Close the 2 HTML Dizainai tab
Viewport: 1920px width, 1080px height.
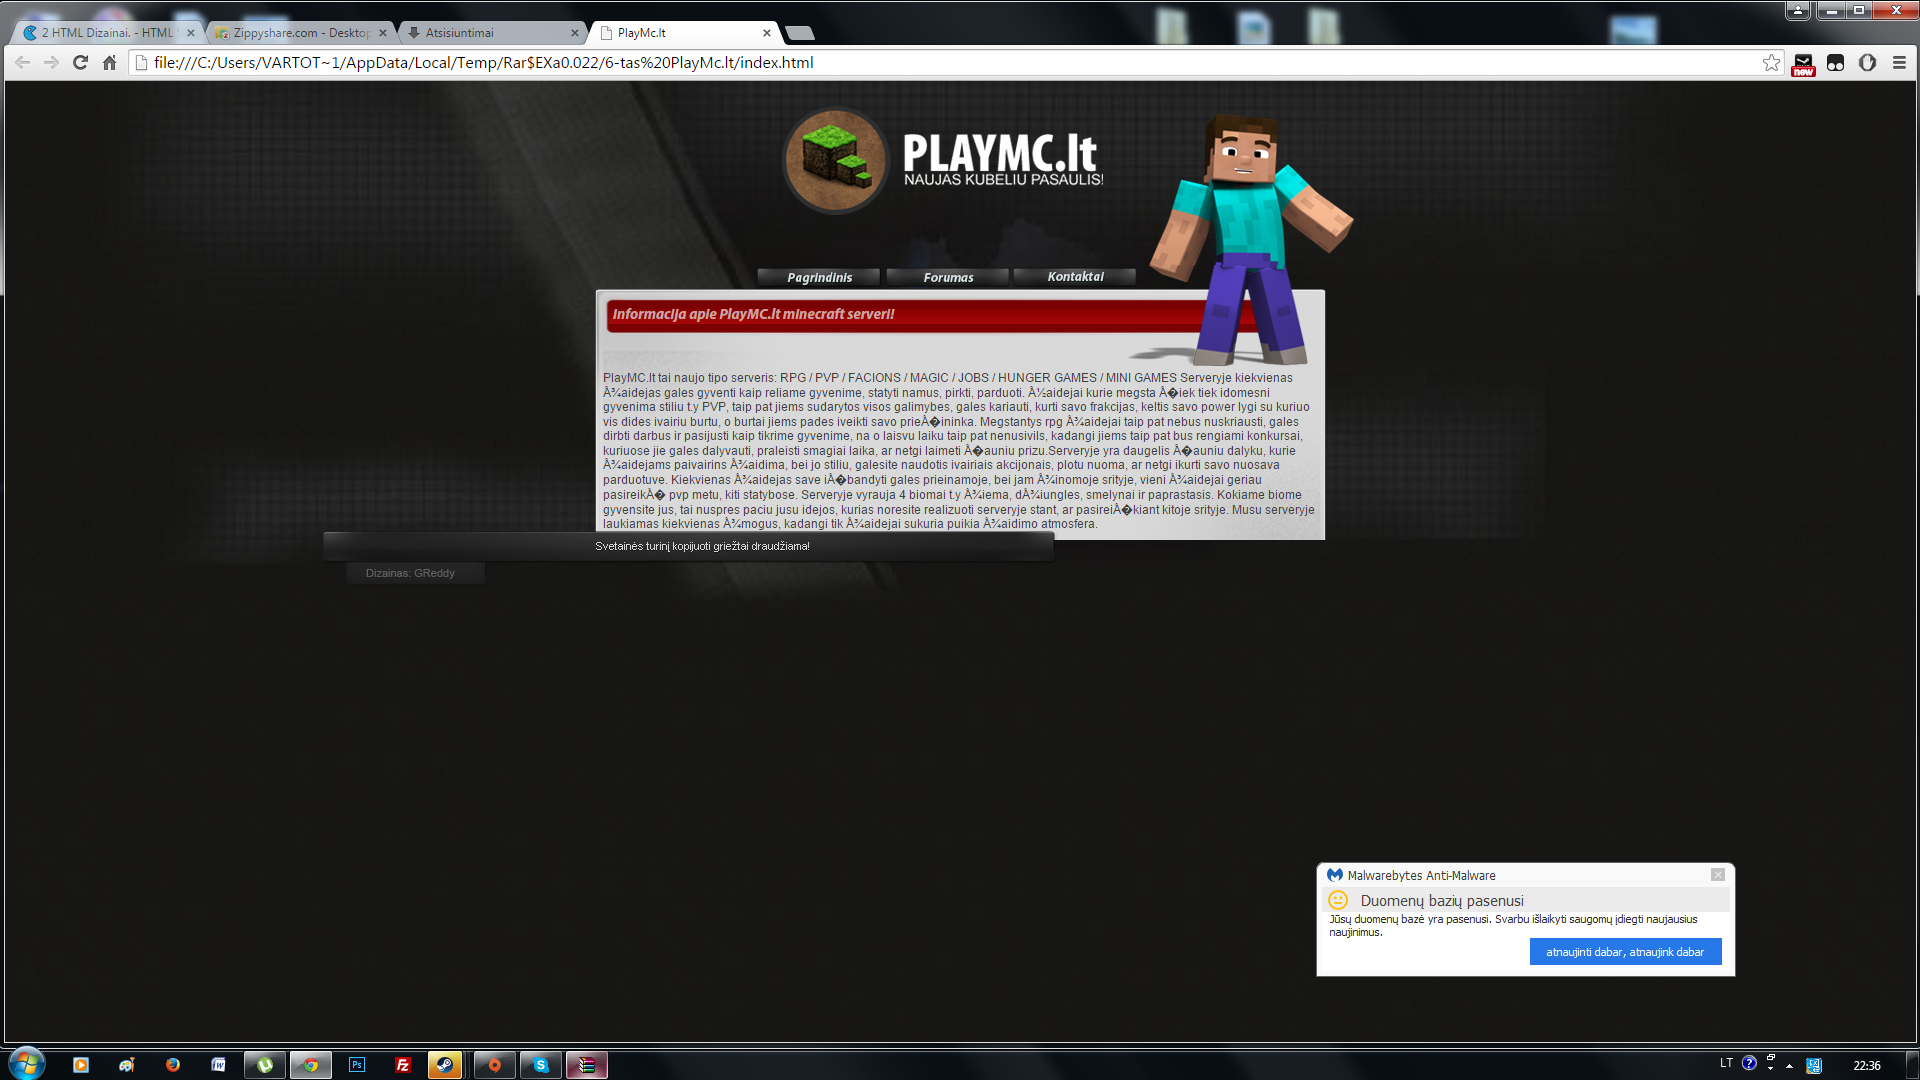pos(191,33)
